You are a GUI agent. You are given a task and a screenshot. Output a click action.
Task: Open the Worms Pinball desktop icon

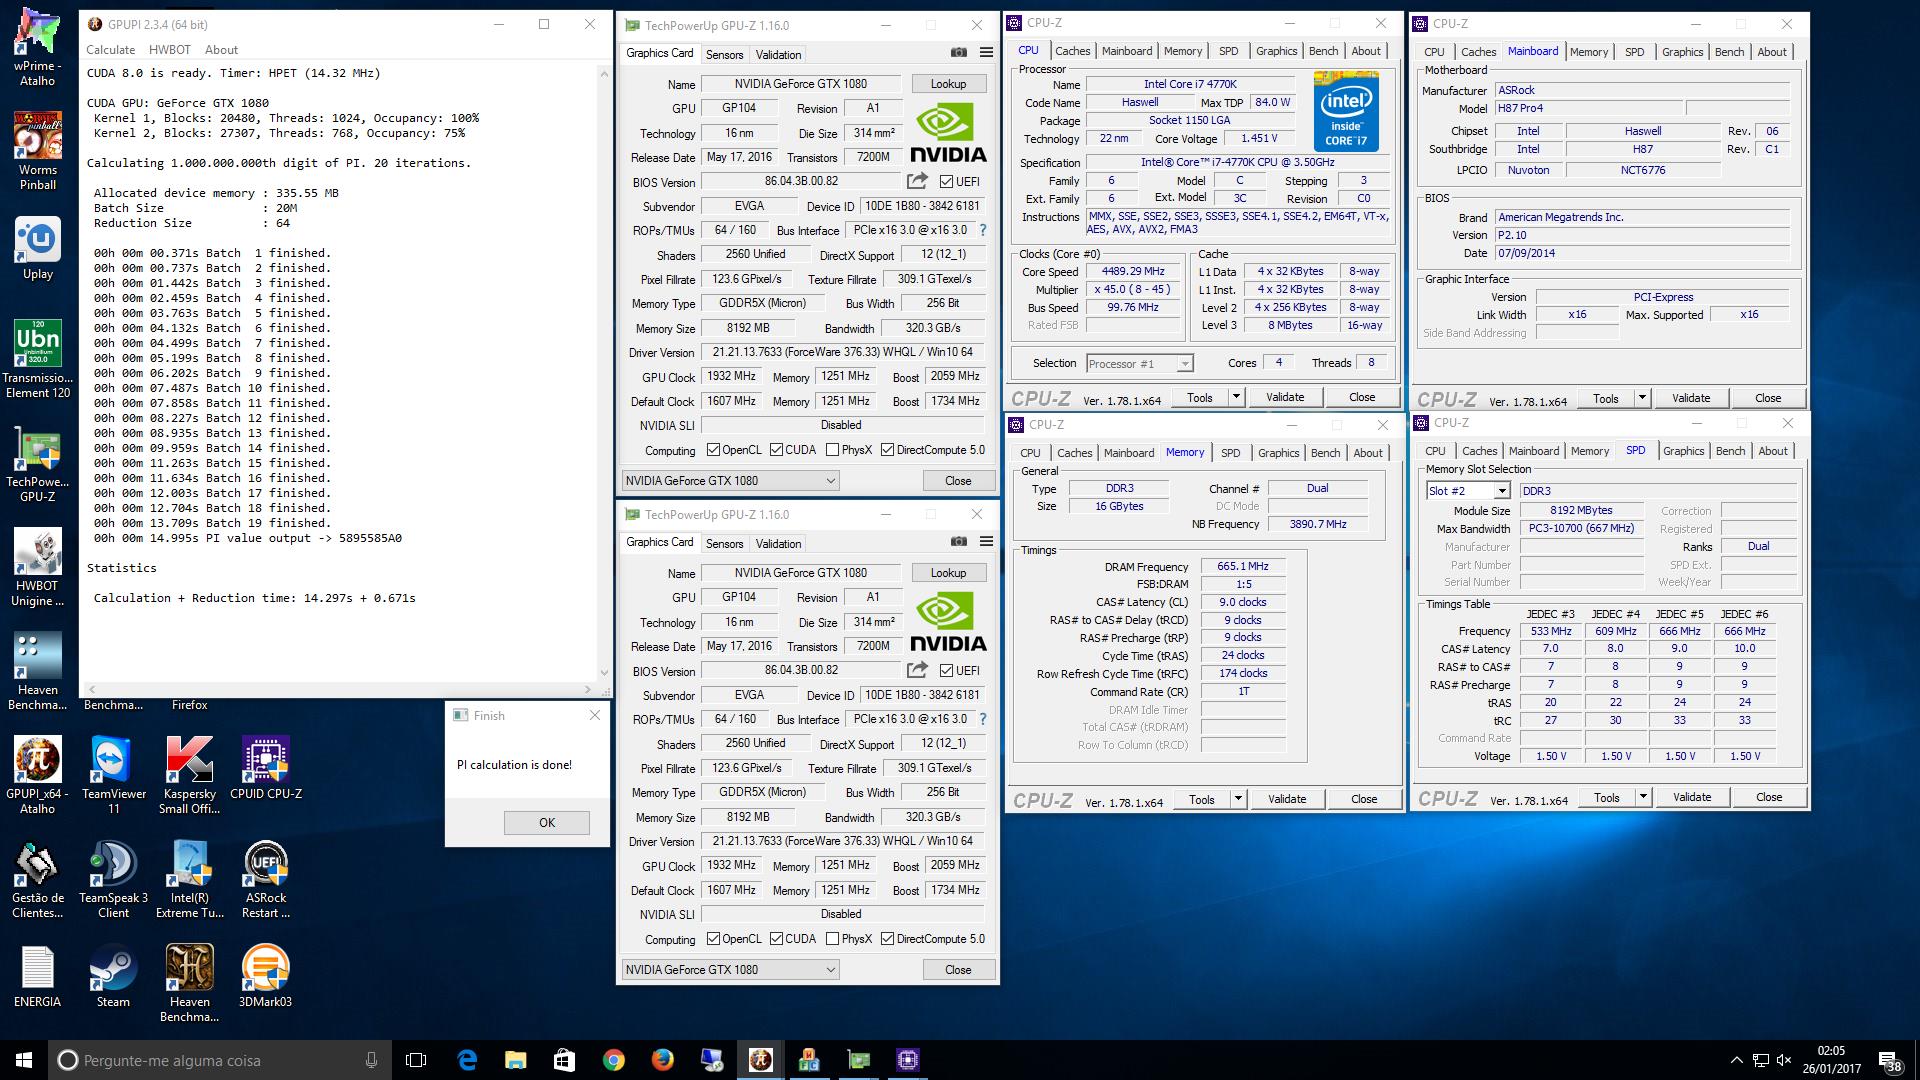point(37,150)
